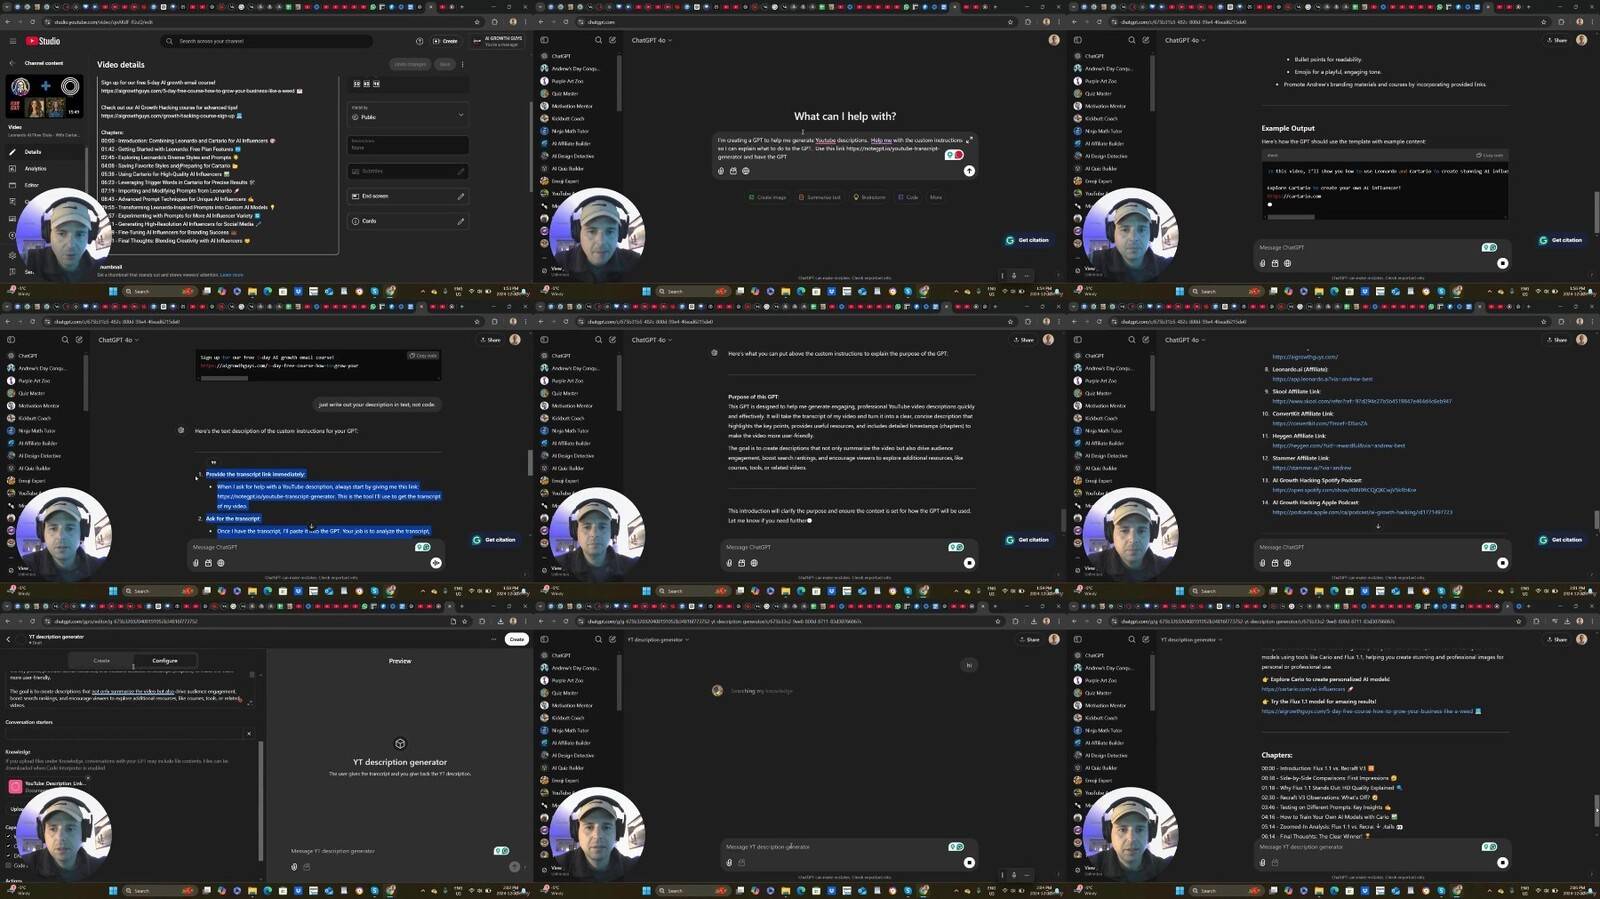Edit Subtitles via its pencil icon
This screenshot has width=1600, height=899.
(x=461, y=171)
